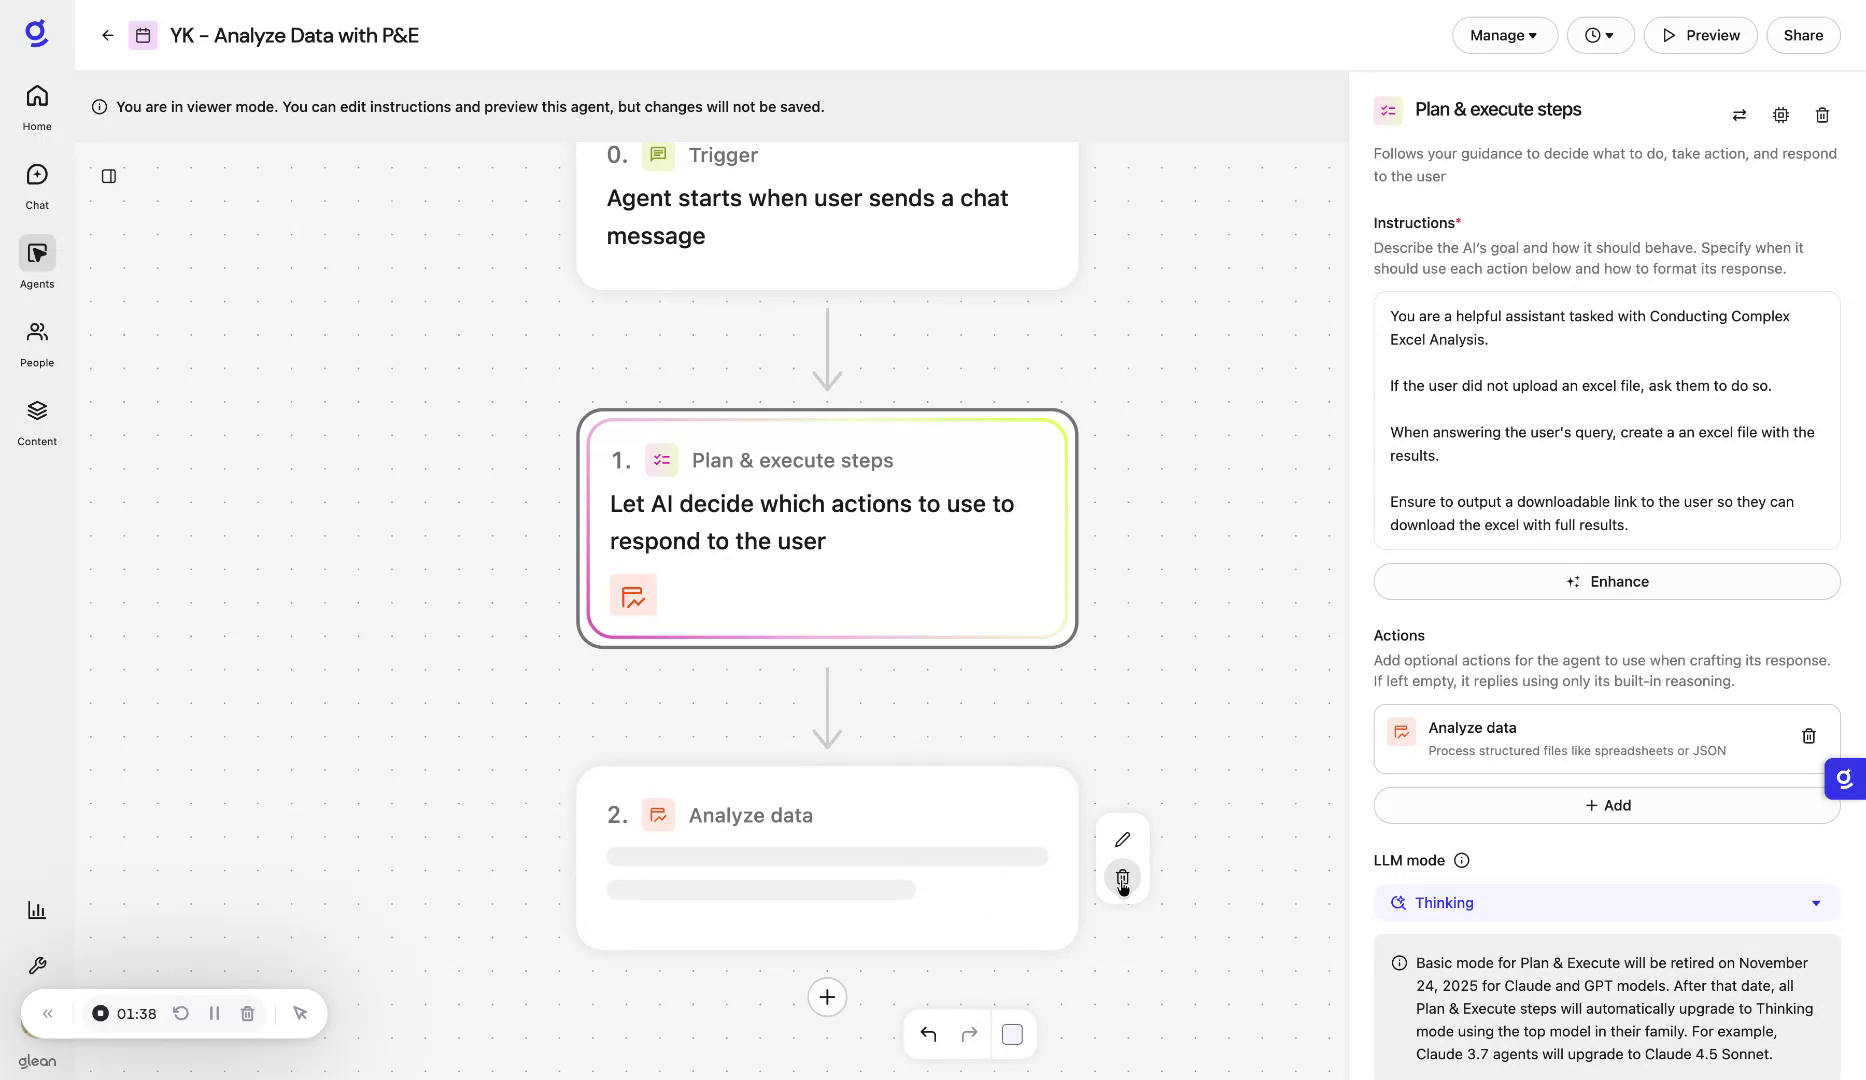1866x1080 pixels.
Task: Add an action with the Add button
Action: [x=1606, y=805]
